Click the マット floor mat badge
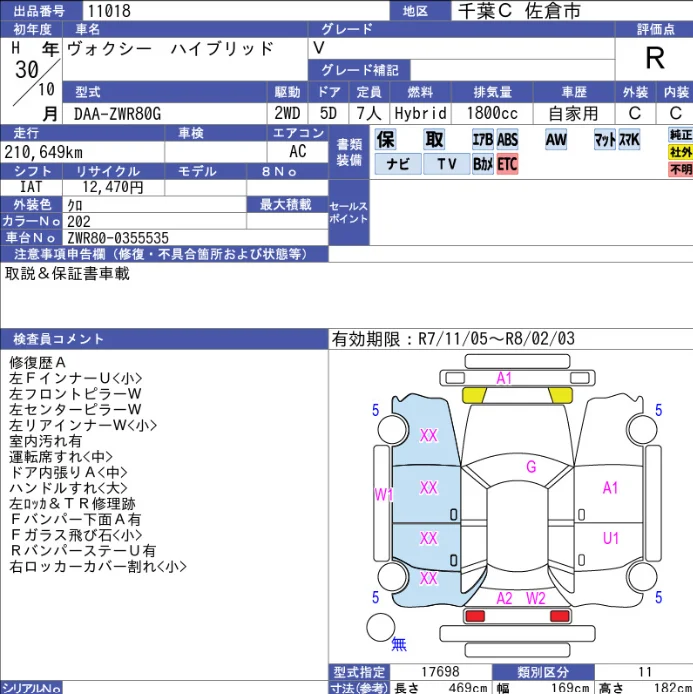Image resolution: width=693 pixels, height=694 pixels. (x=604, y=140)
